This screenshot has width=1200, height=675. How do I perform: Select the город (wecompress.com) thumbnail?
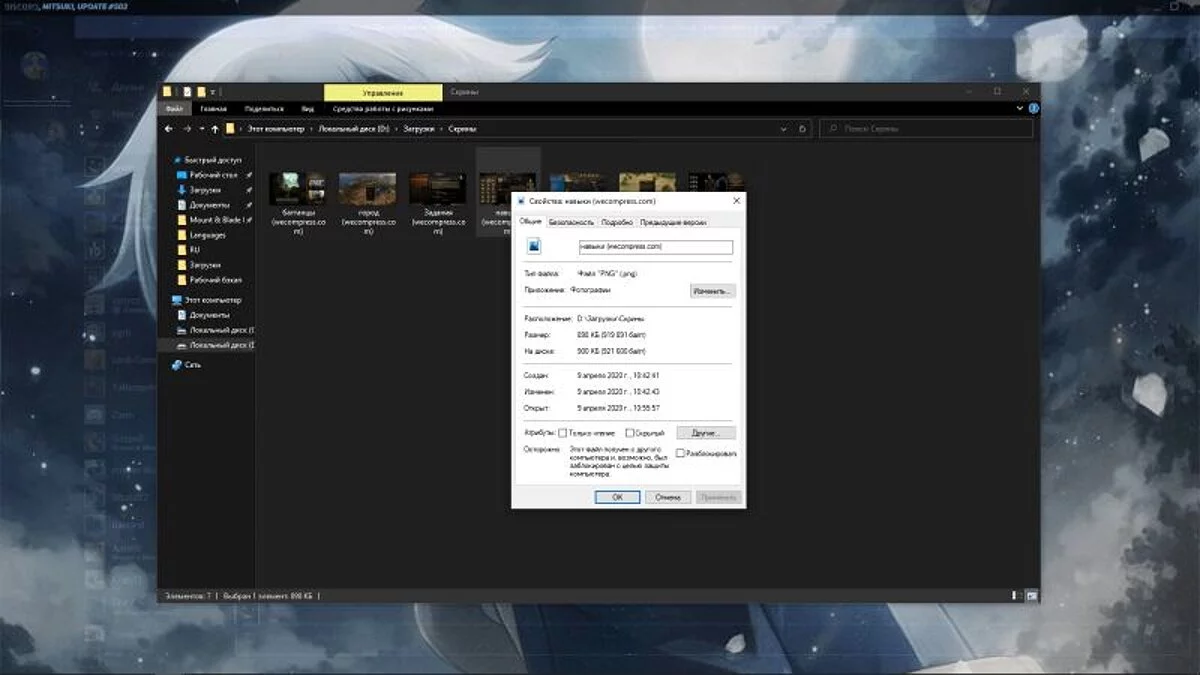[367, 189]
